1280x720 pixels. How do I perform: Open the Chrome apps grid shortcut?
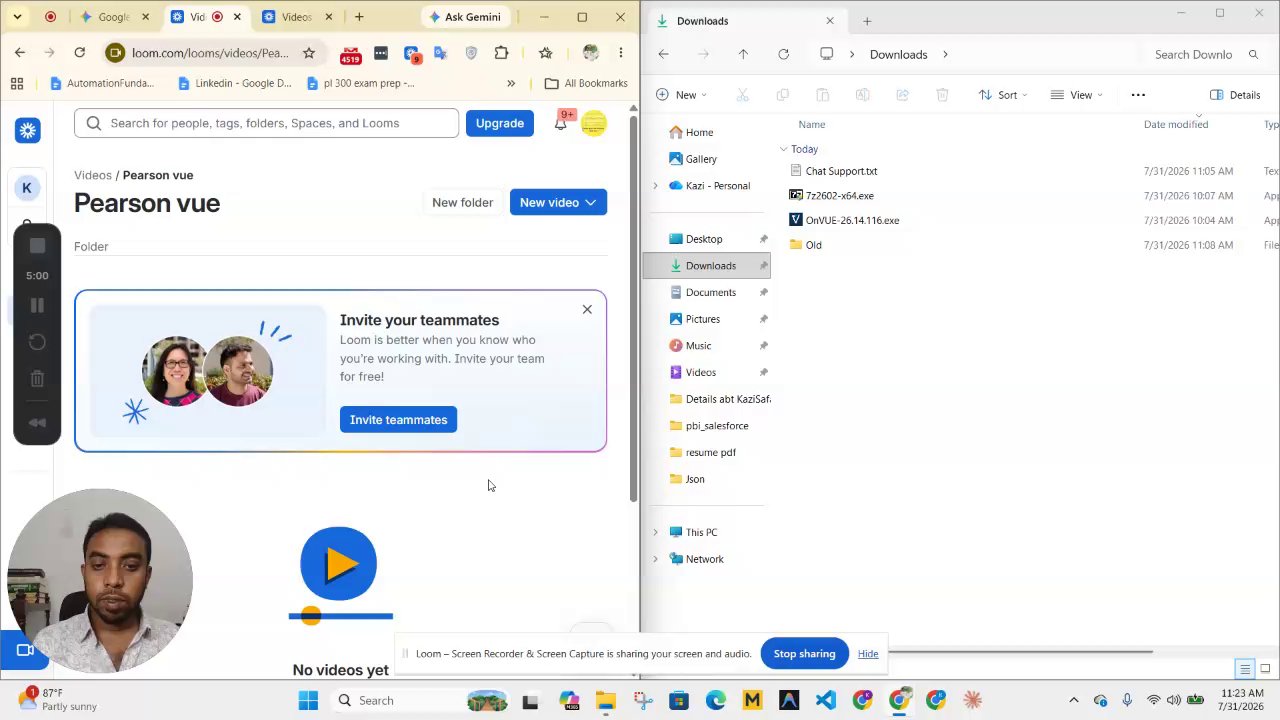17,83
